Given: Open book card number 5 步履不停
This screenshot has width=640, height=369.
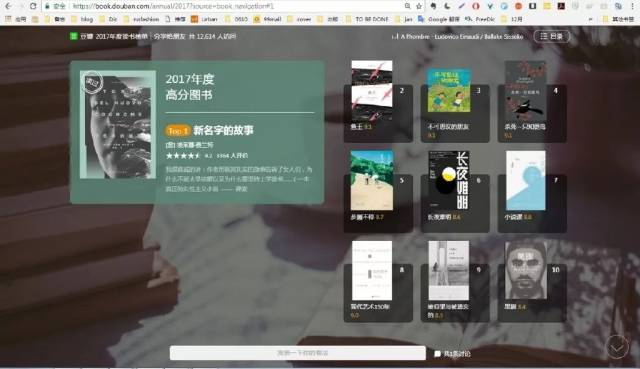Looking at the screenshot, I should point(378,191).
